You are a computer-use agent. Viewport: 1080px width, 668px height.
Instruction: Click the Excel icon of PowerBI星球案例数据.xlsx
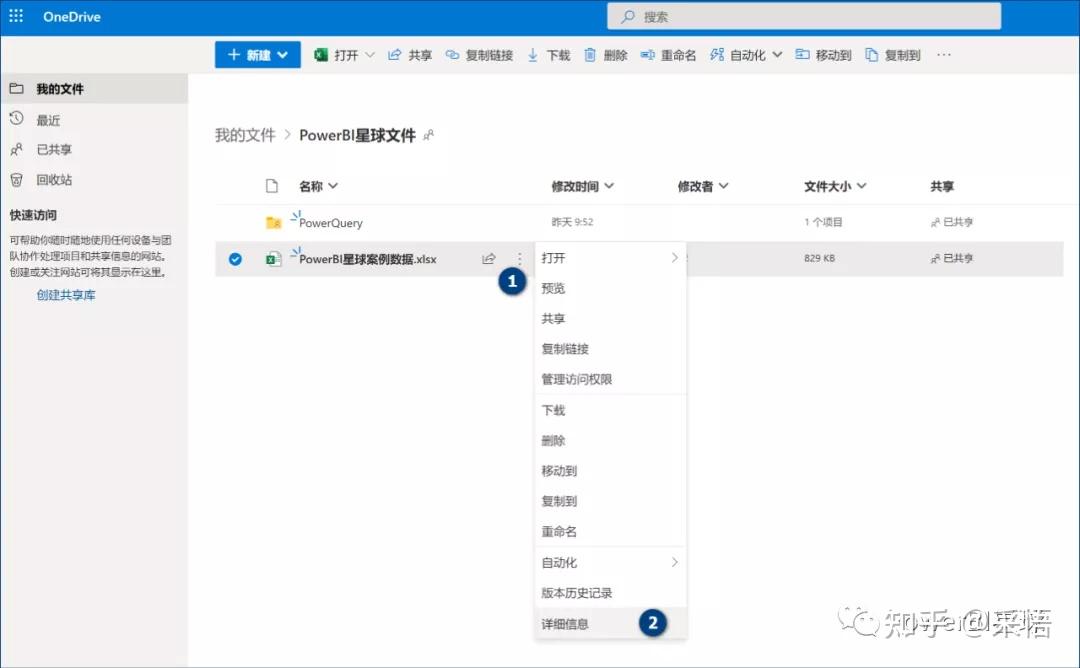click(273, 259)
